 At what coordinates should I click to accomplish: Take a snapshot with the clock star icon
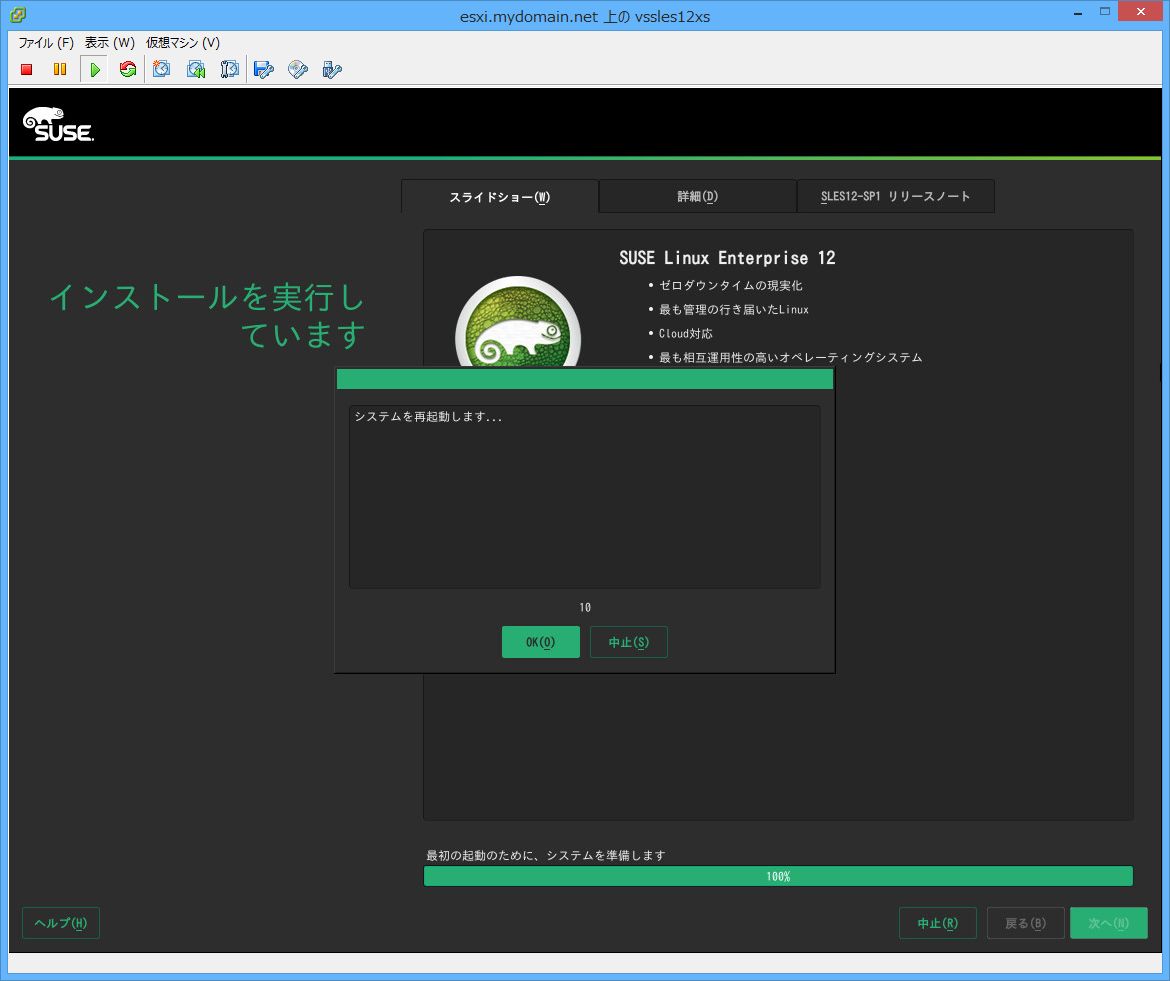pyautogui.click(x=161, y=69)
